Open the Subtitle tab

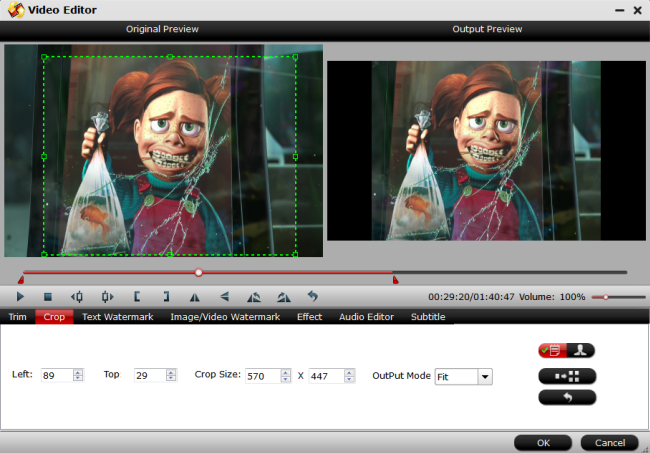pos(428,317)
